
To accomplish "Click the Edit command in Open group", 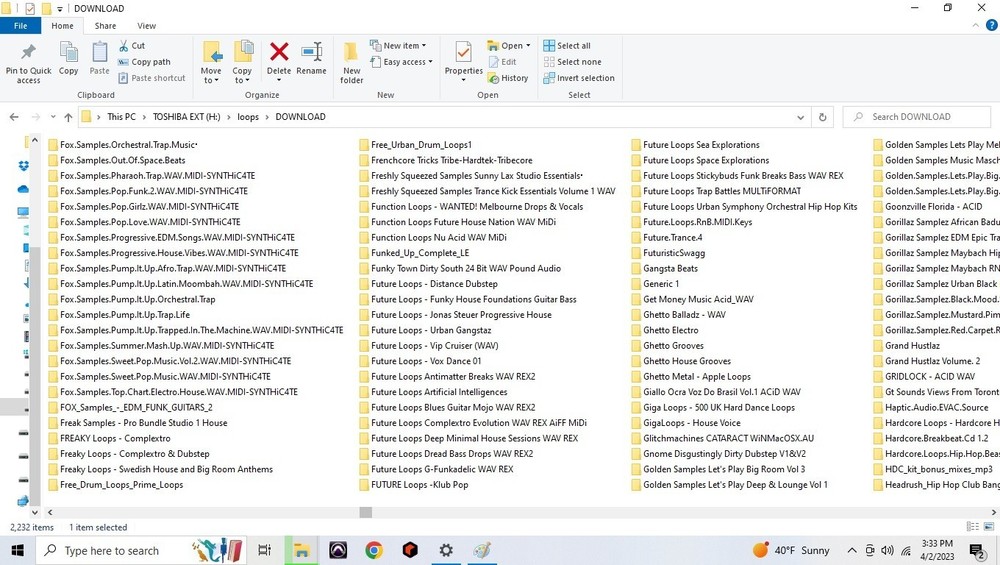I will pos(503,62).
